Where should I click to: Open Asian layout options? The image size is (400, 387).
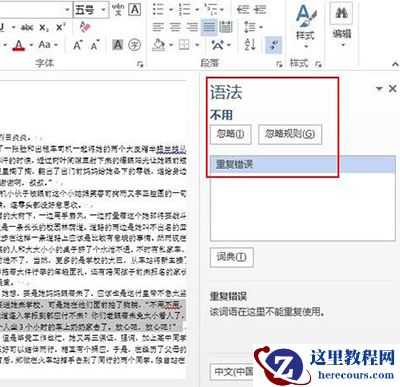tap(218, 45)
